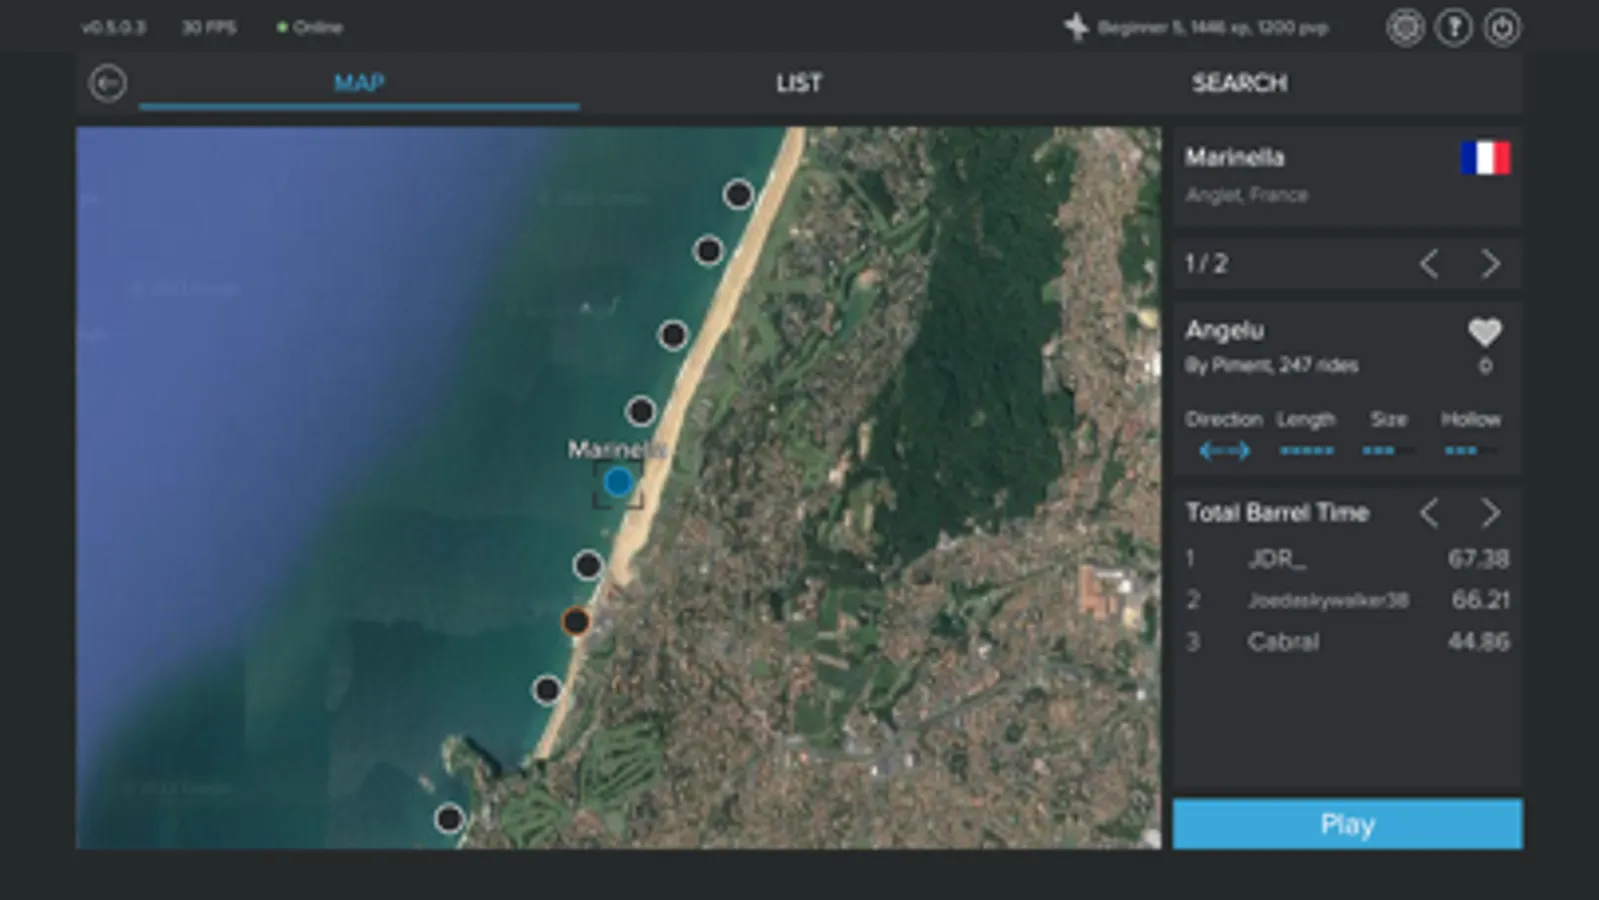The height and width of the screenshot is (900, 1599).
Task: Click the Angelu favorites count 0
Action: tap(1485, 366)
